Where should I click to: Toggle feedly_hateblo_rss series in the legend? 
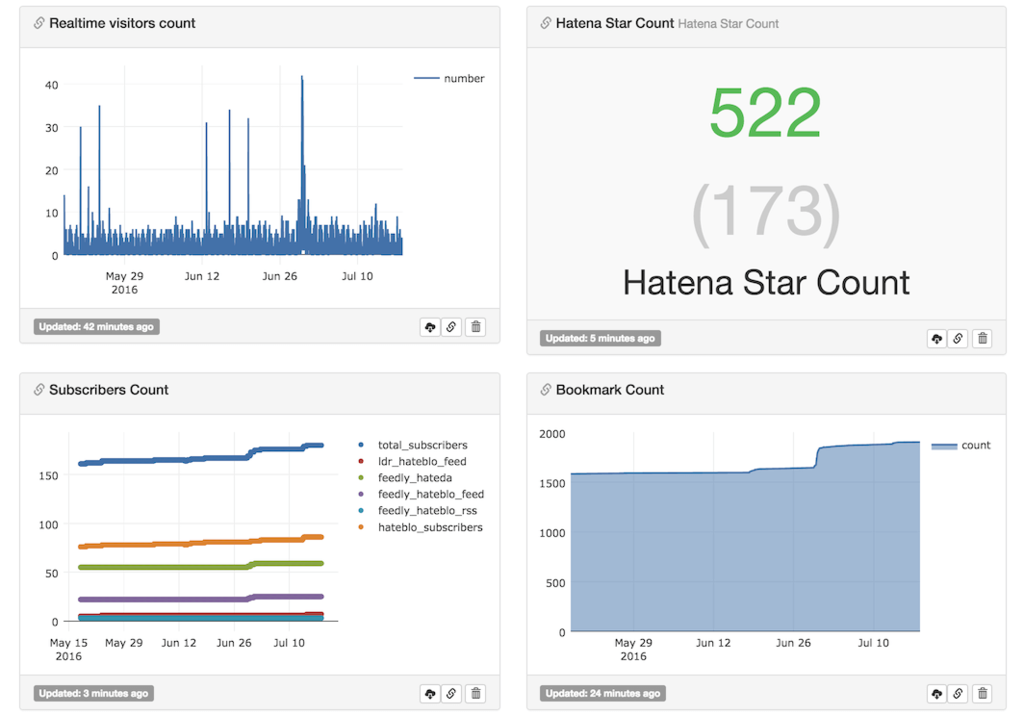(x=417, y=511)
